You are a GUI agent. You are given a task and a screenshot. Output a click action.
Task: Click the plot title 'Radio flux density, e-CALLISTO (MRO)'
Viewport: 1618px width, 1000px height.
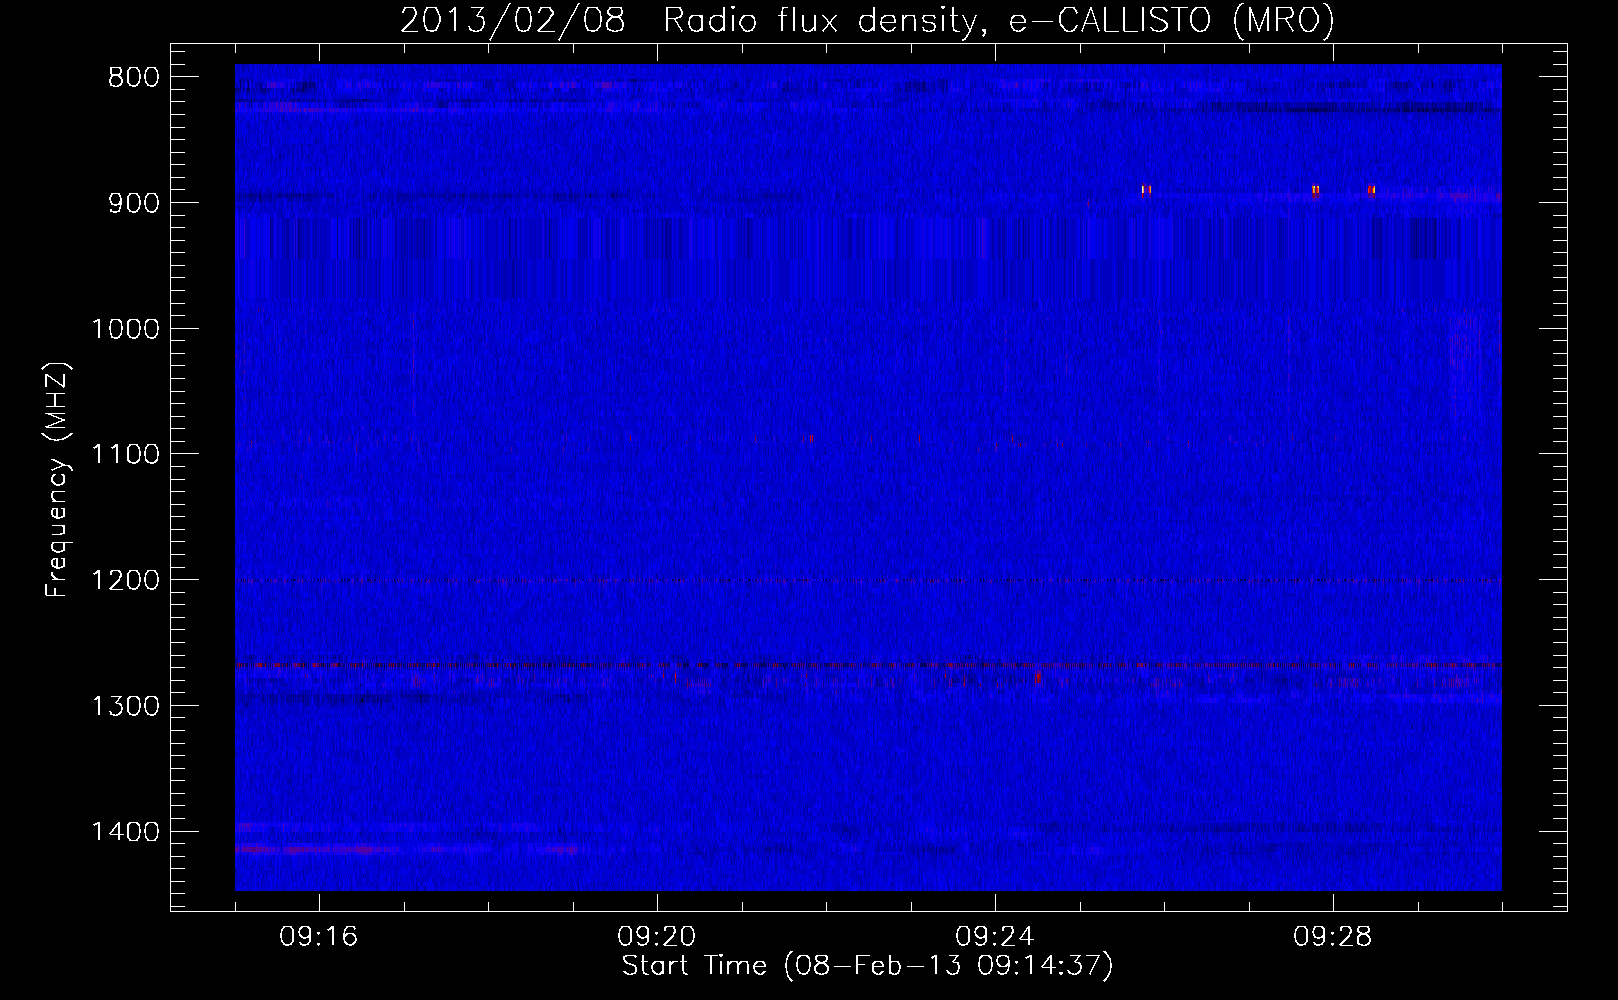pos(999,20)
